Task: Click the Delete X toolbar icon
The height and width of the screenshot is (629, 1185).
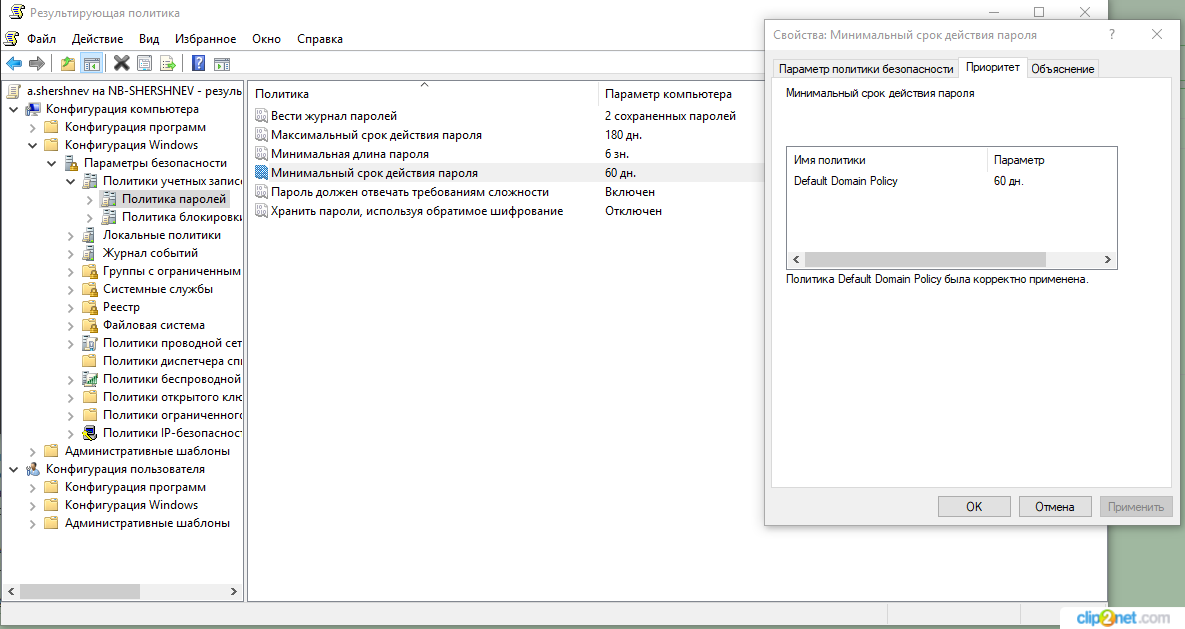Action: pyautogui.click(x=122, y=64)
